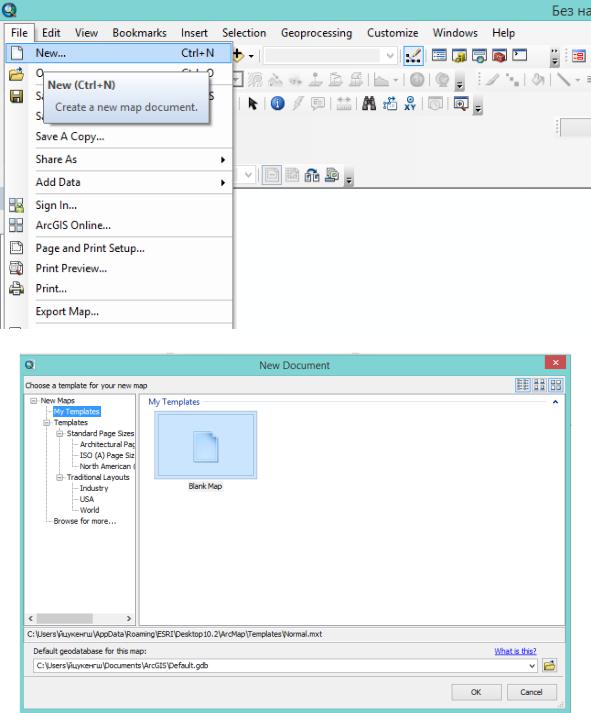The image size is (591, 713).
Task: Open the Create Viewer Window icon
Action: (x=461, y=104)
